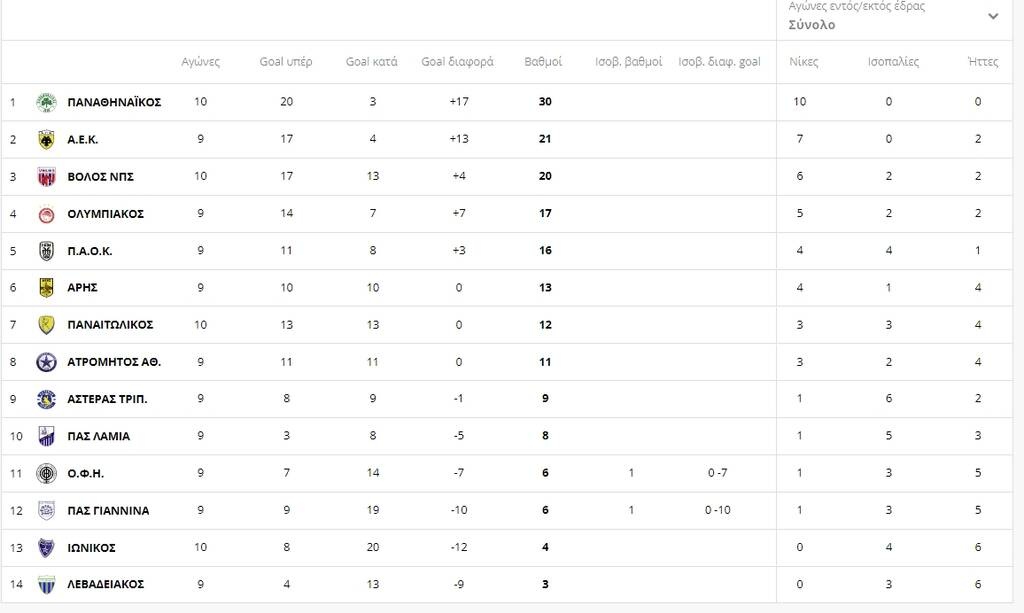Viewport: 1024px width, 613px height.
Task: Click the ΠΑΣ ΛΑΜΙΑ table row name
Action: 98,436
